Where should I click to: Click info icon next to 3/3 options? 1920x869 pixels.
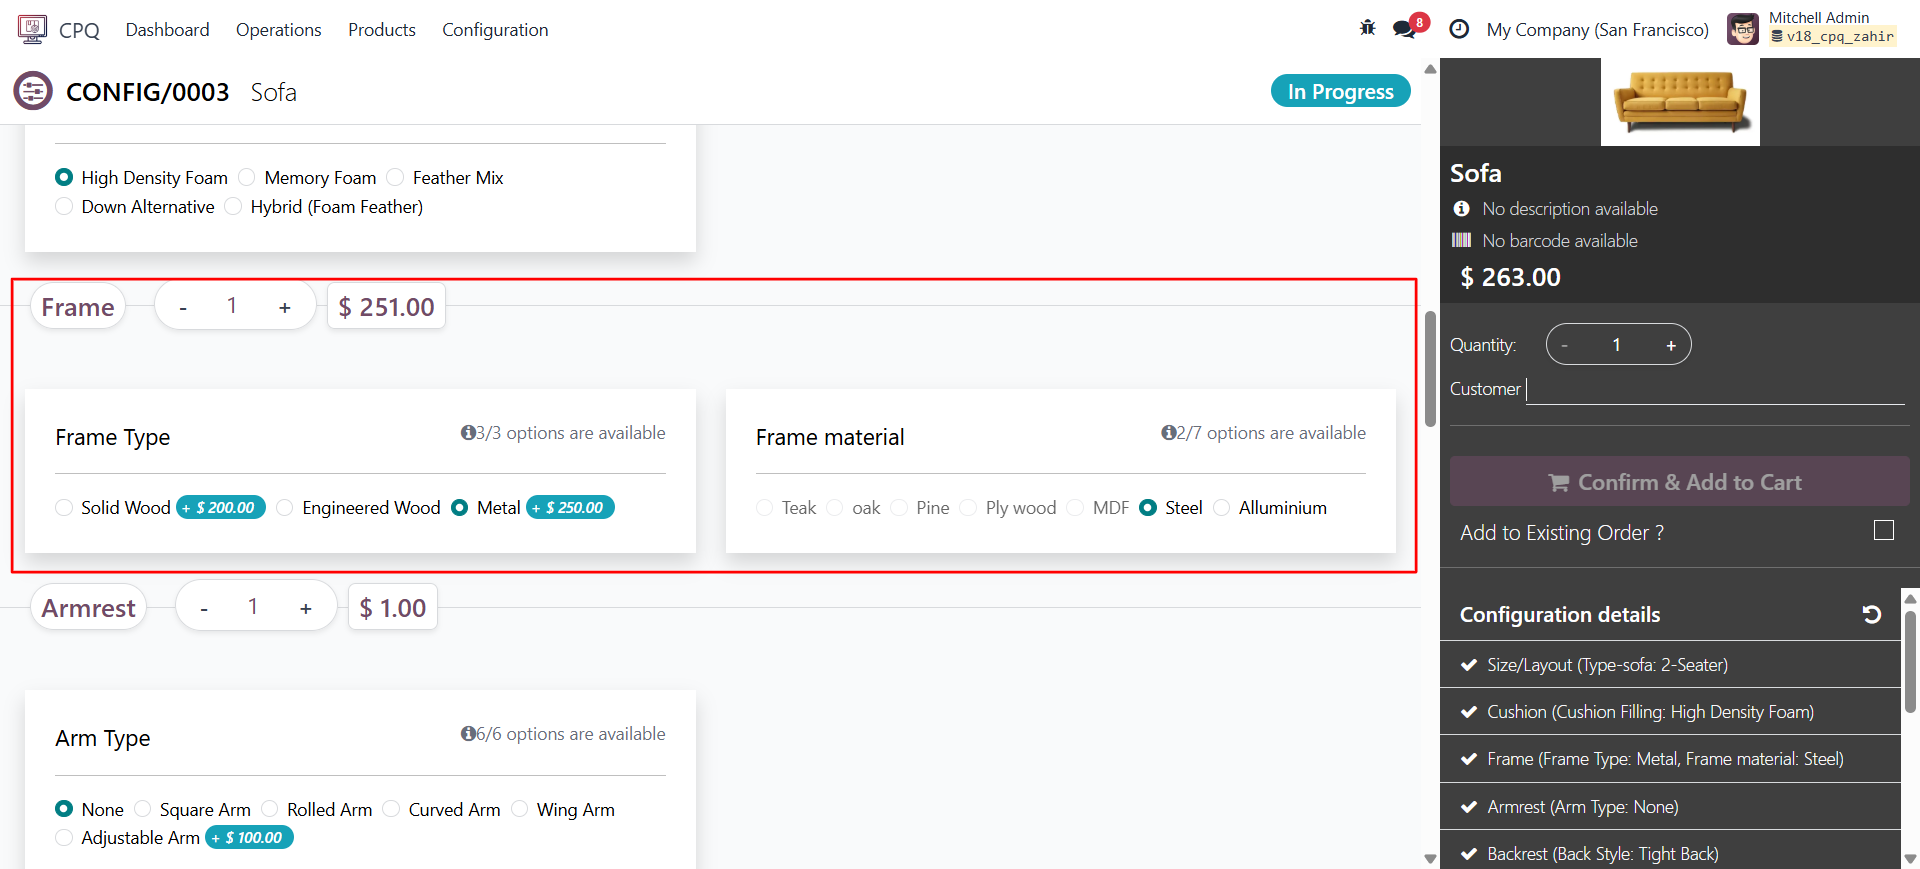(x=467, y=432)
